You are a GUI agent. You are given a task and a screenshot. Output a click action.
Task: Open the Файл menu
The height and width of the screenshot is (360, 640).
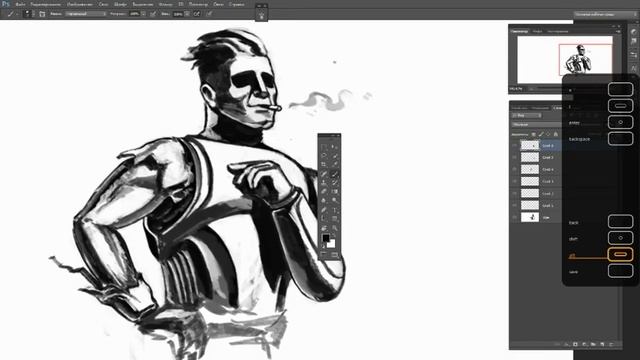coord(20,4)
